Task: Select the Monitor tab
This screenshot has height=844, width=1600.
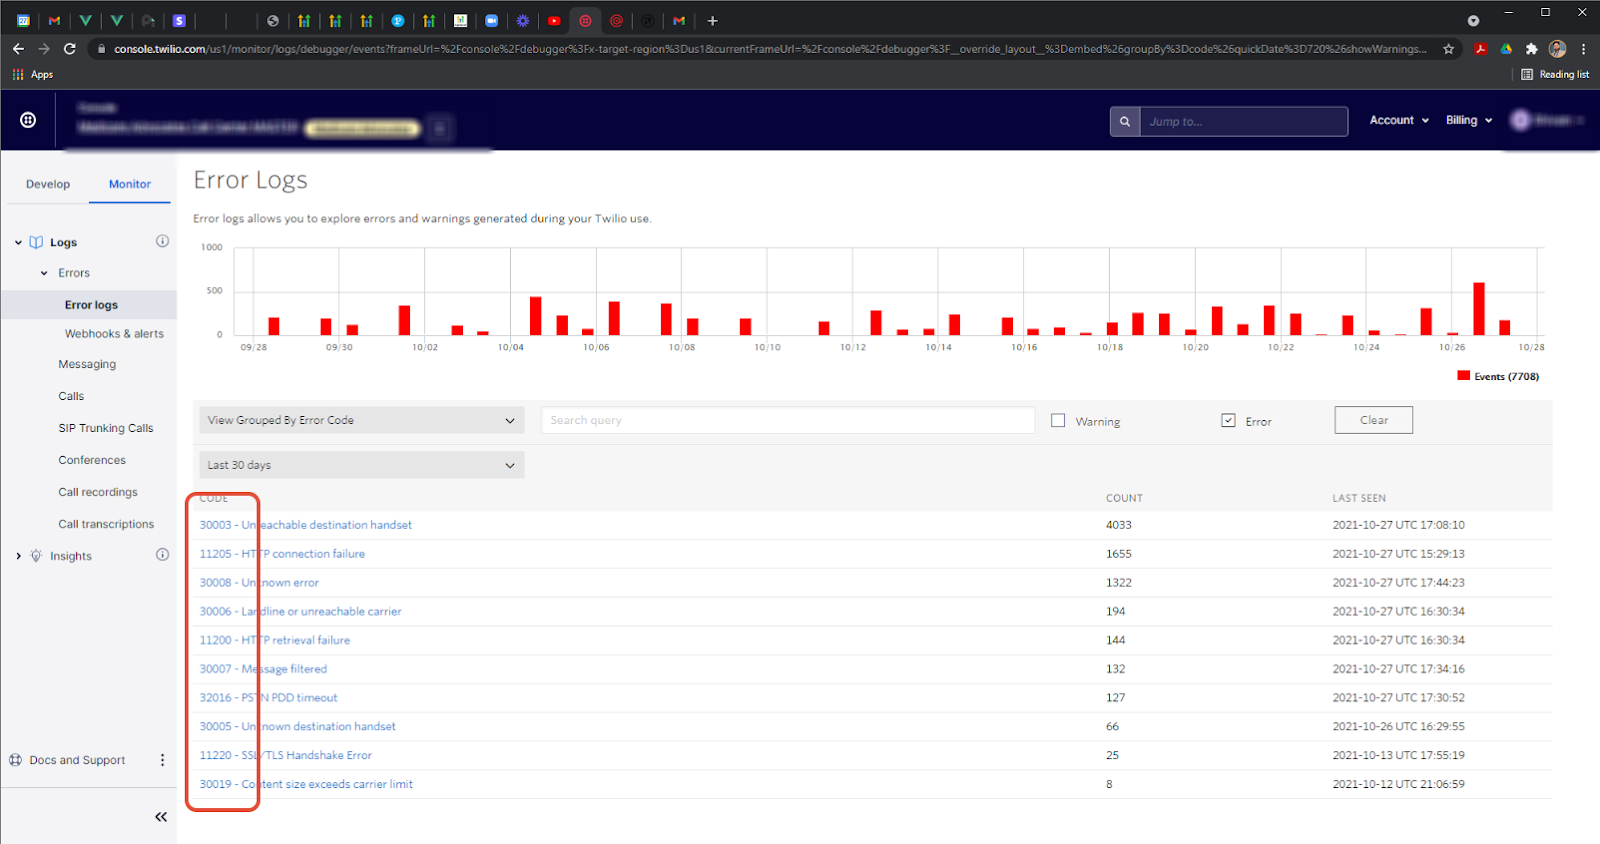Action: tap(130, 184)
